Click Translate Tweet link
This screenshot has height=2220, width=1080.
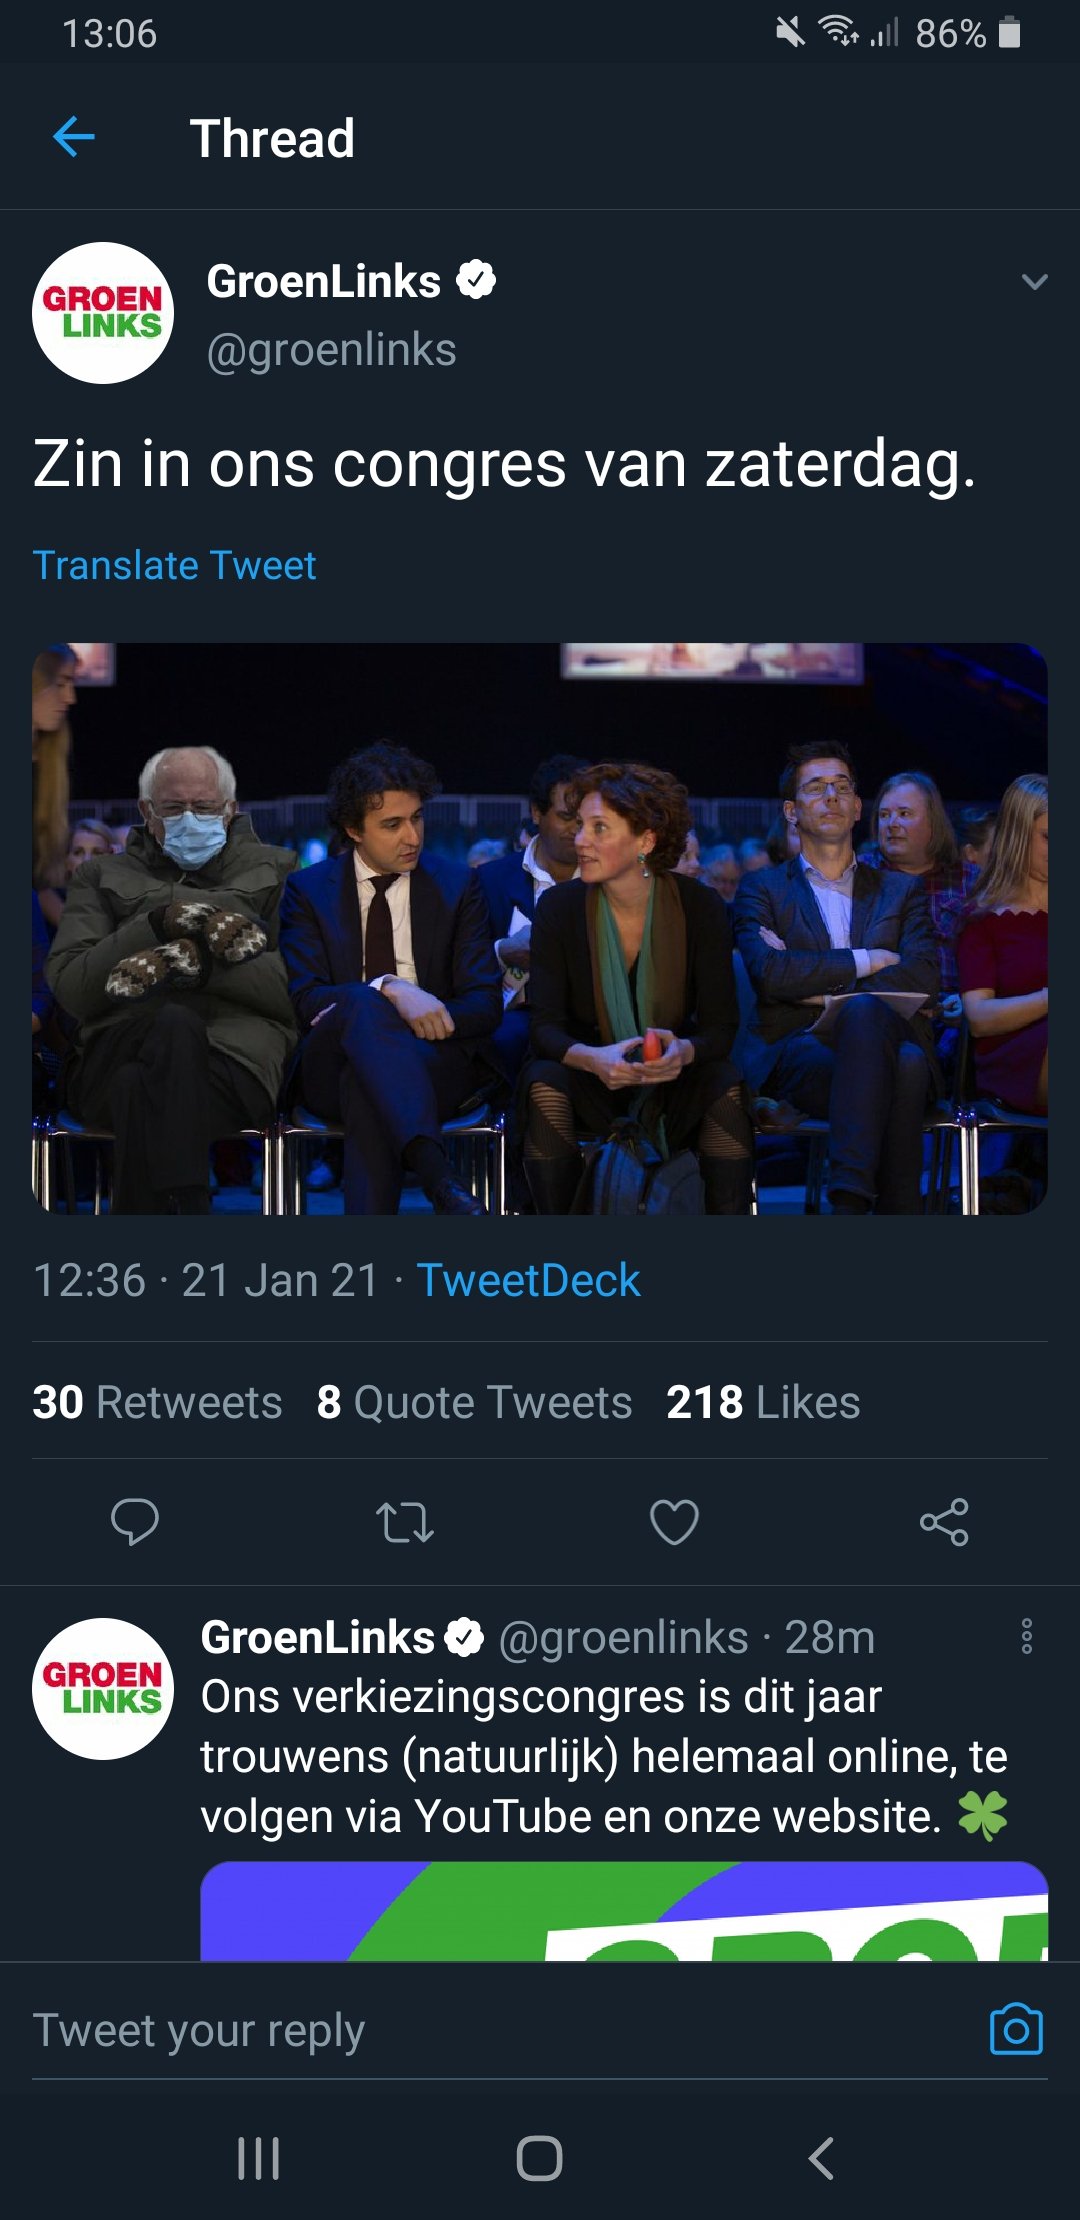point(175,566)
